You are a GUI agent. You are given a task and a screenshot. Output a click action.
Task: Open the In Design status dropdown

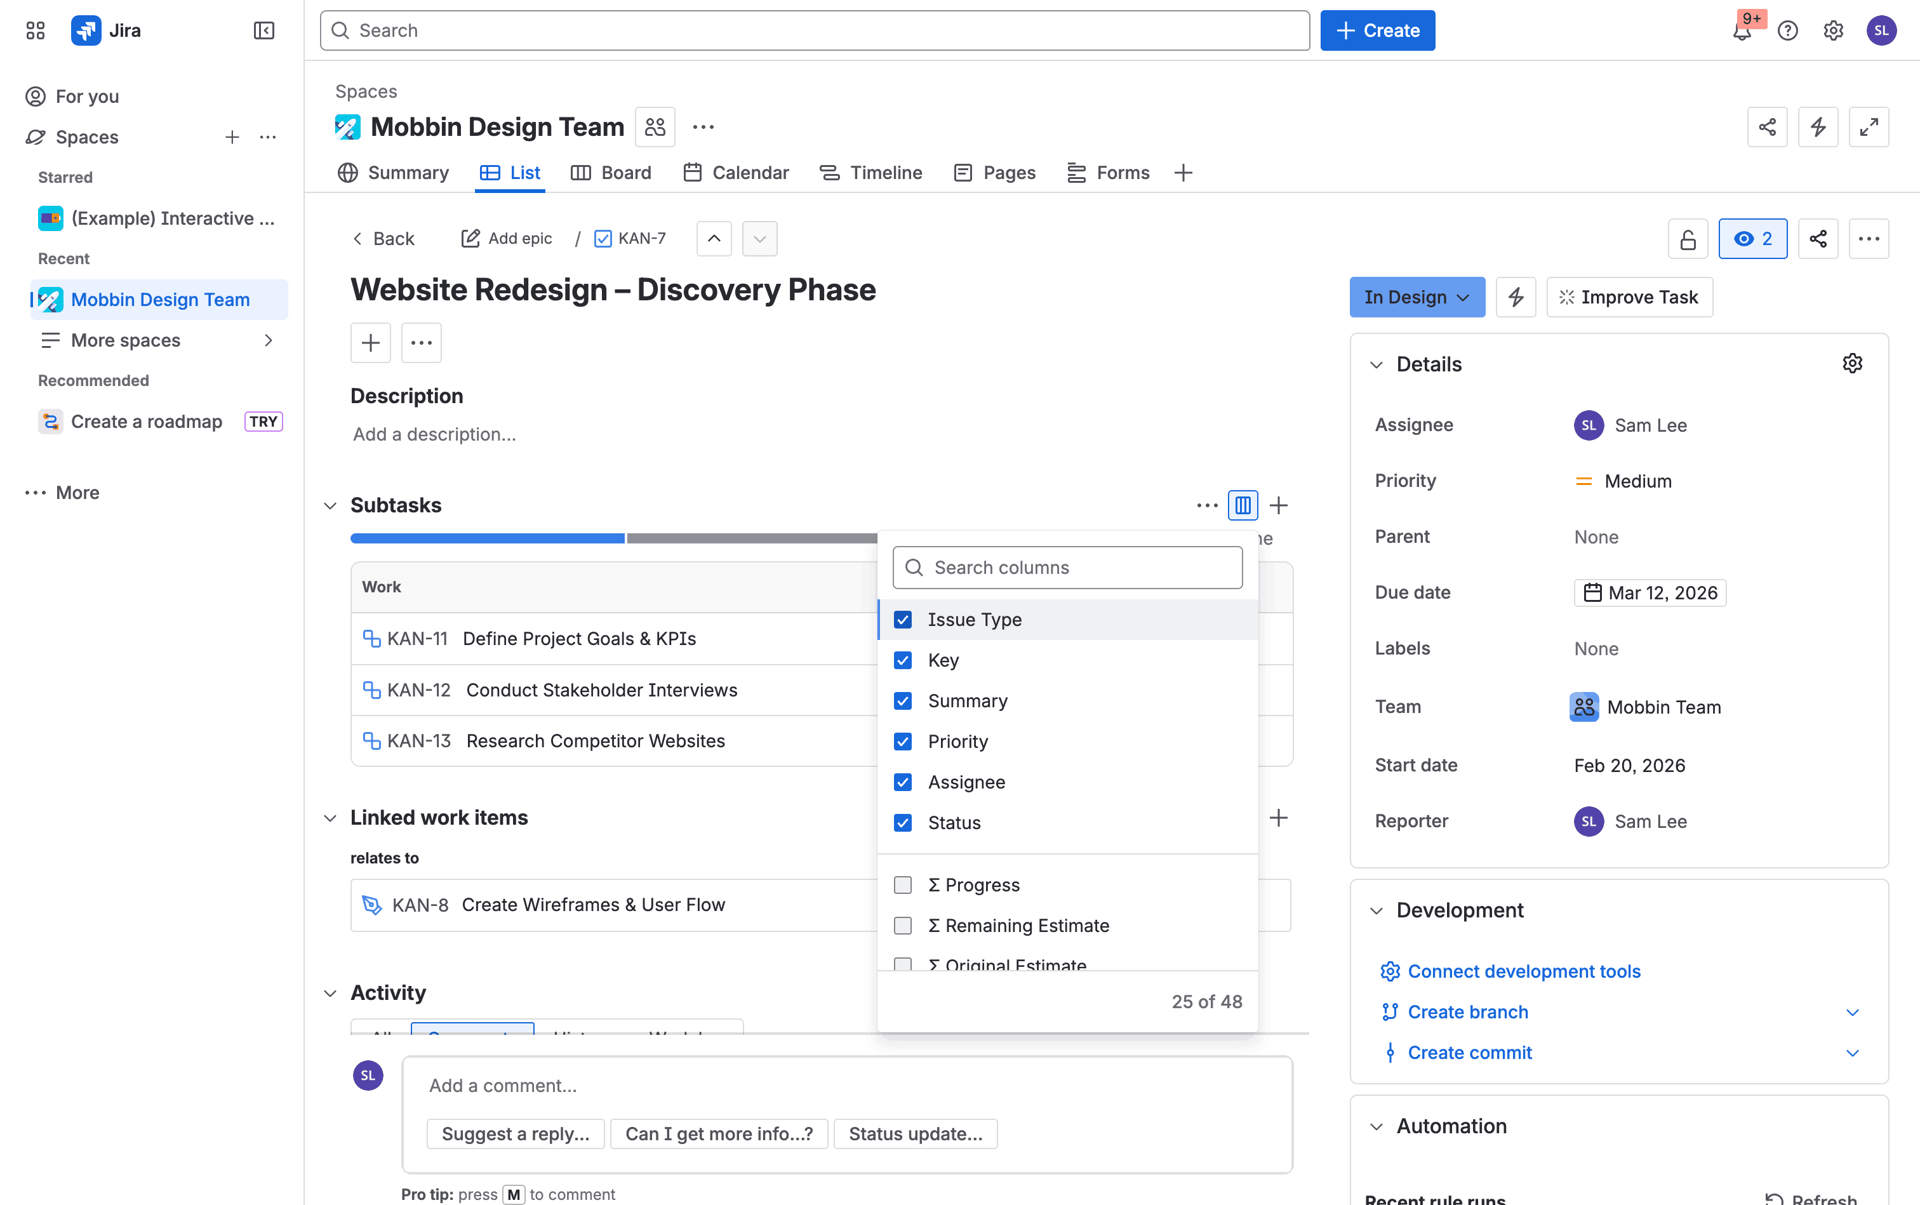click(x=1416, y=297)
